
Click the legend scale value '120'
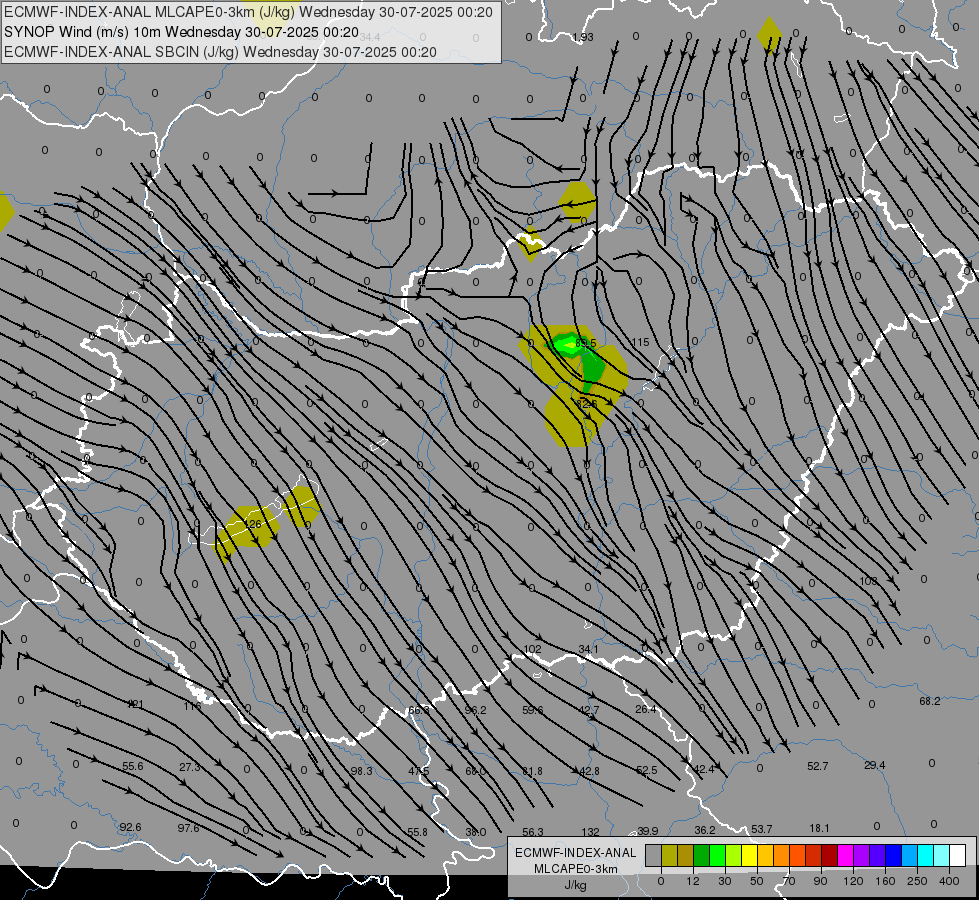pos(853,881)
